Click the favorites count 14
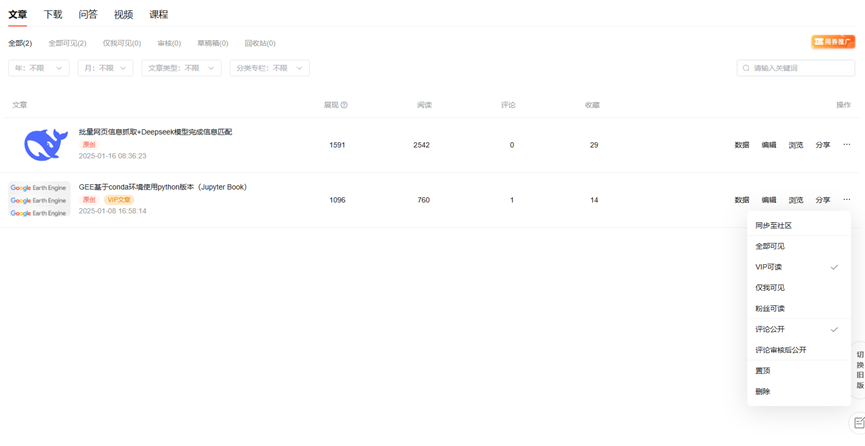 pos(594,200)
